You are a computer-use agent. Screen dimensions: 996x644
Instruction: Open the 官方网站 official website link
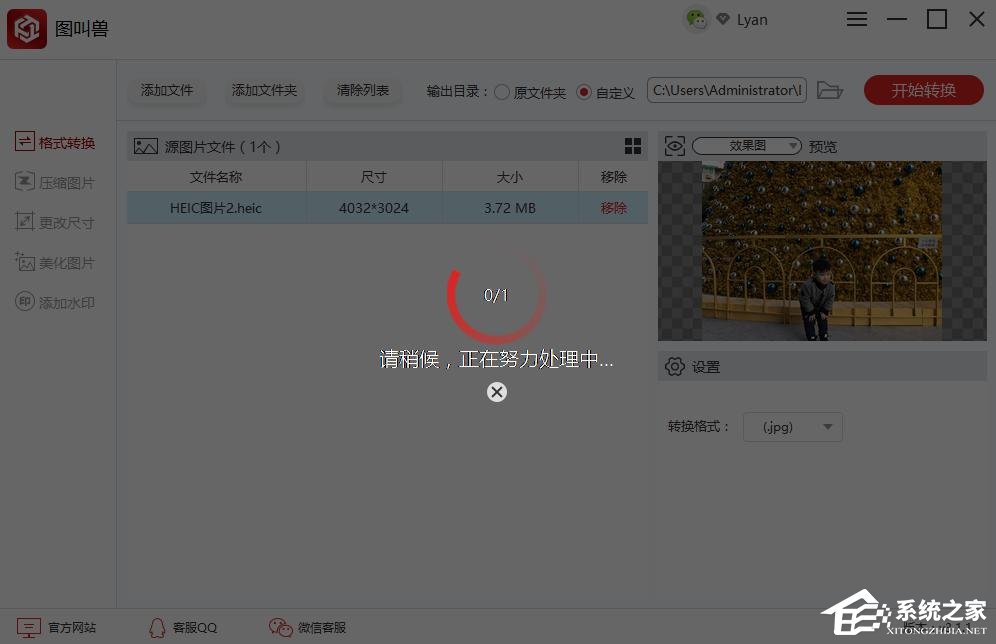tap(60, 627)
